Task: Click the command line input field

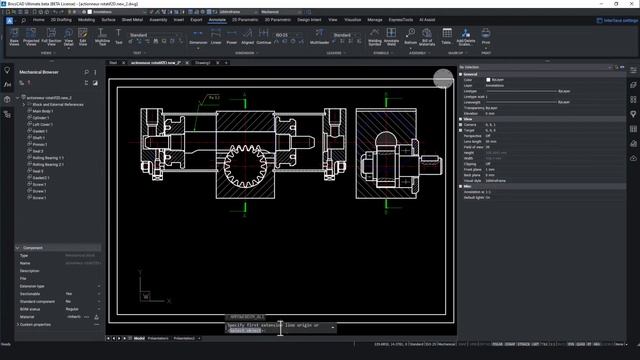Action: click(x=280, y=328)
